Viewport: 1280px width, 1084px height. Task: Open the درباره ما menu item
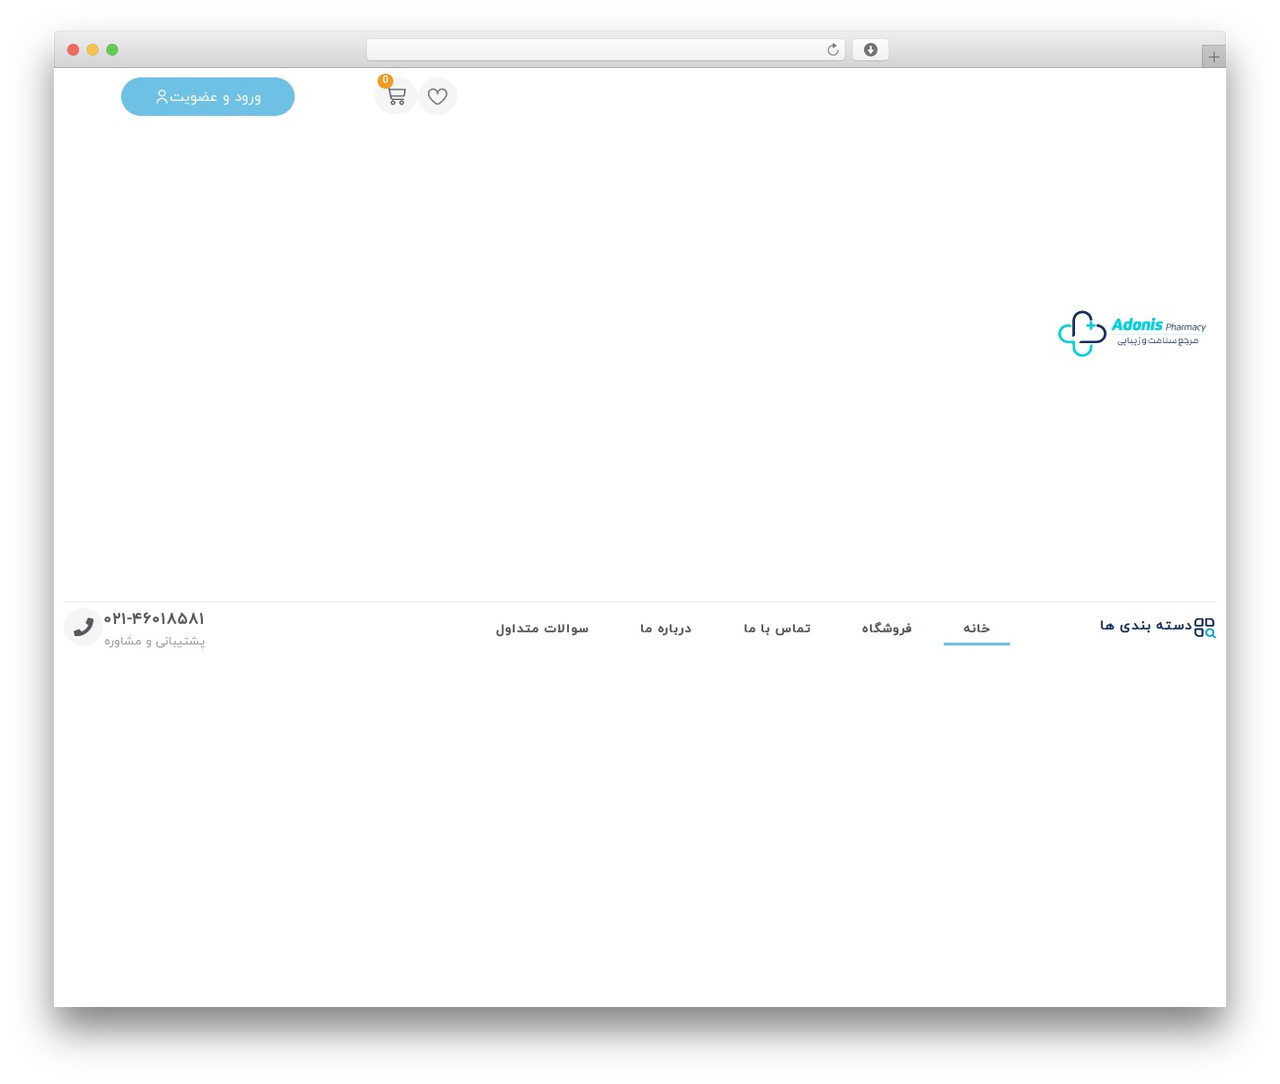coord(666,628)
